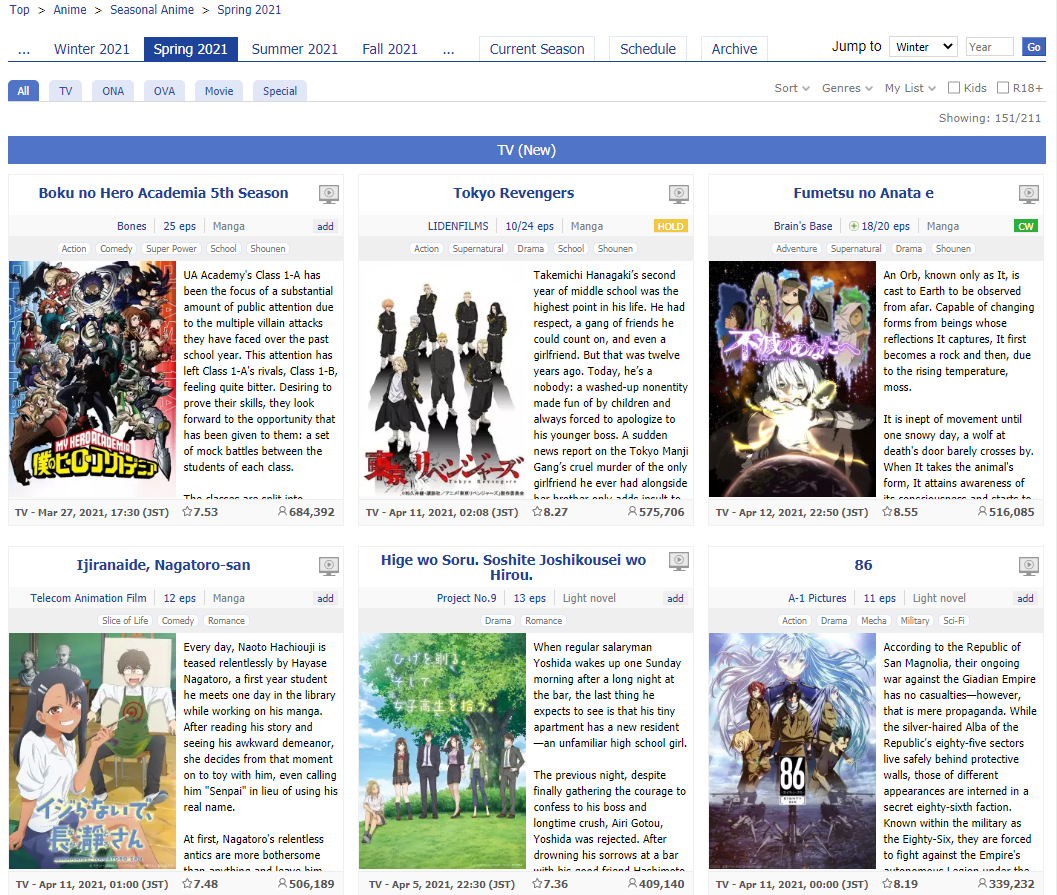Play the Tokyo Revengers video preview
Screen dimensions: 1057x895
pyautogui.click(x=678, y=194)
